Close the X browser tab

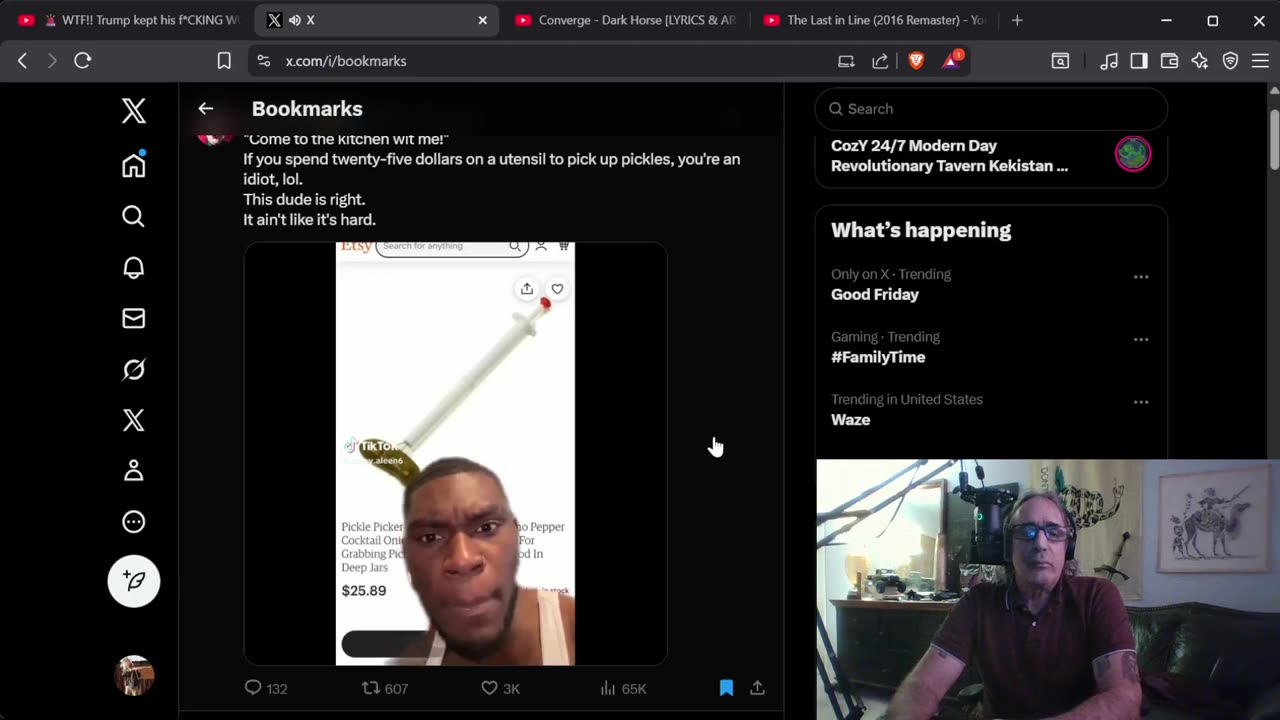482,20
